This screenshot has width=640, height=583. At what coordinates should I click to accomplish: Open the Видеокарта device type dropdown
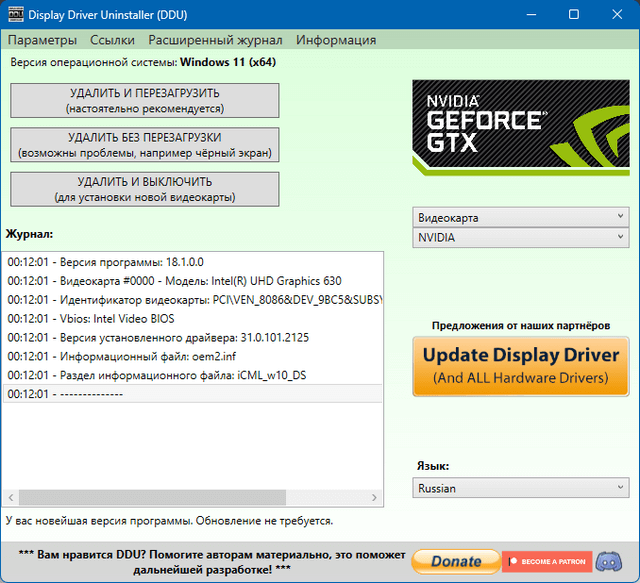[520, 217]
